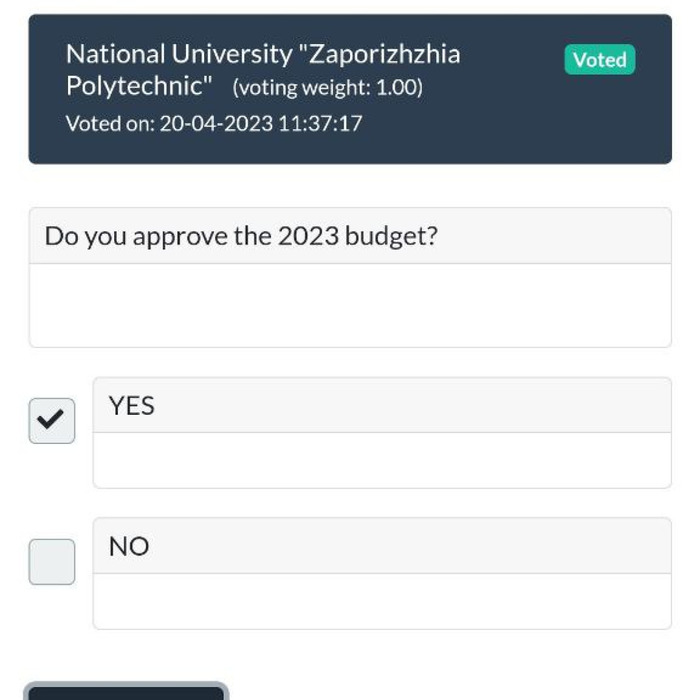The height and width of the screenshot is (700, 700).
Task: Select the NO answer label
Action: pyautogui.click(x=129, y=547)
